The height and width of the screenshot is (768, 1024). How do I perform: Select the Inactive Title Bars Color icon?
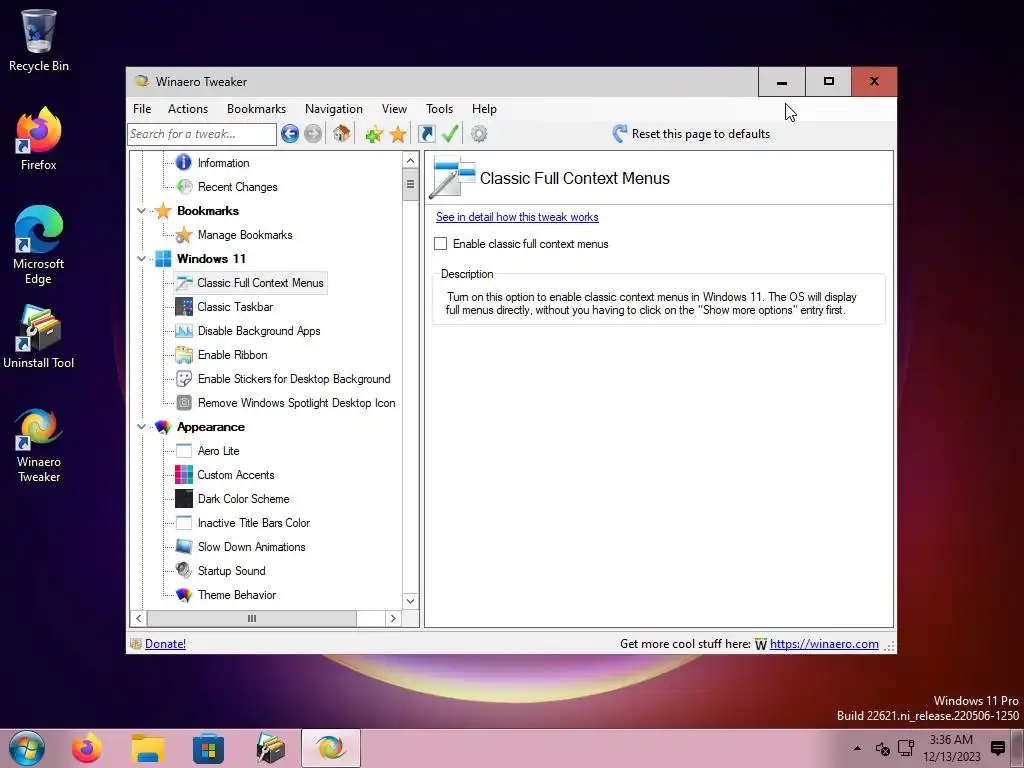(184, 523)
